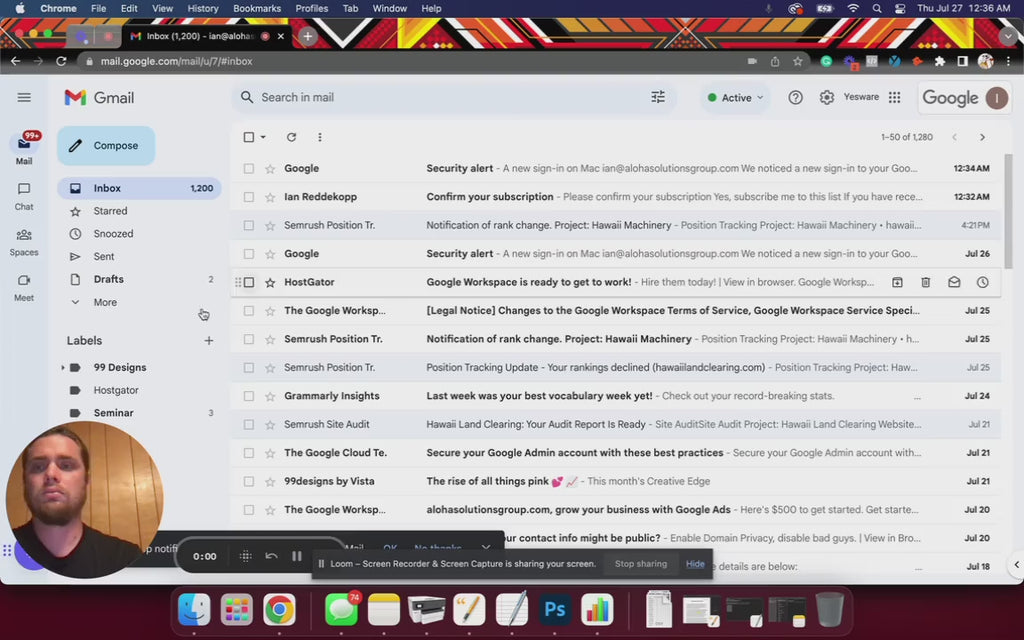Archive the HostGator email
This screenshot has height=640, width=1024.
pos(897,282)
